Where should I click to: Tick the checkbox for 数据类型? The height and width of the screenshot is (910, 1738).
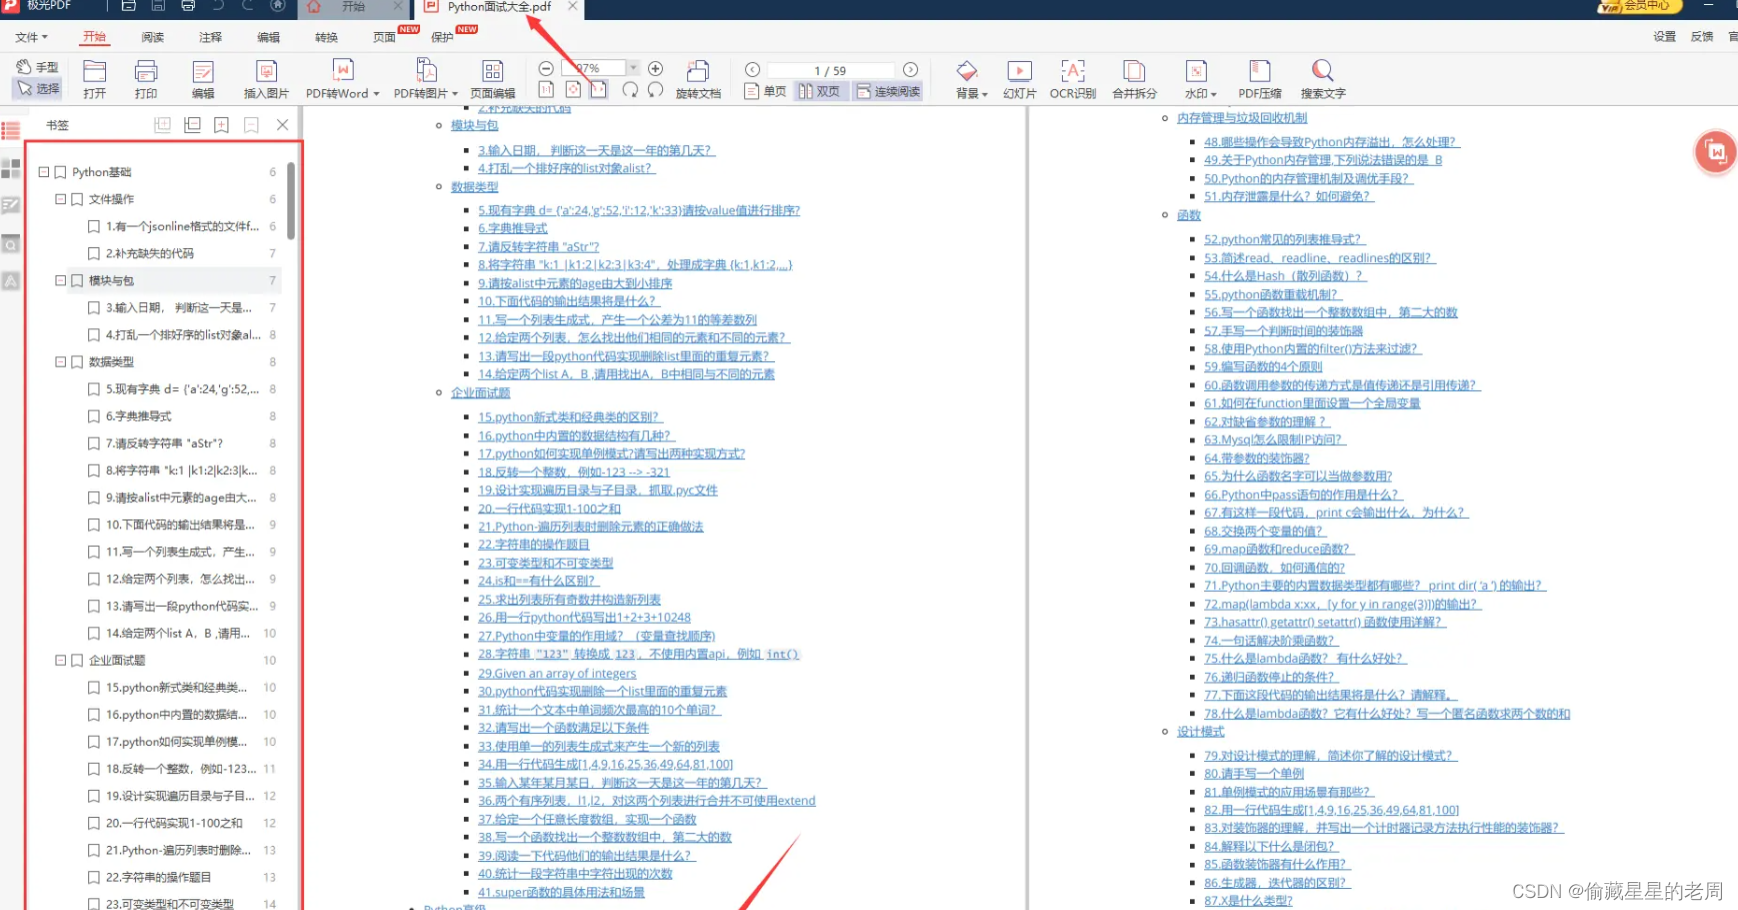click(77, 362)
